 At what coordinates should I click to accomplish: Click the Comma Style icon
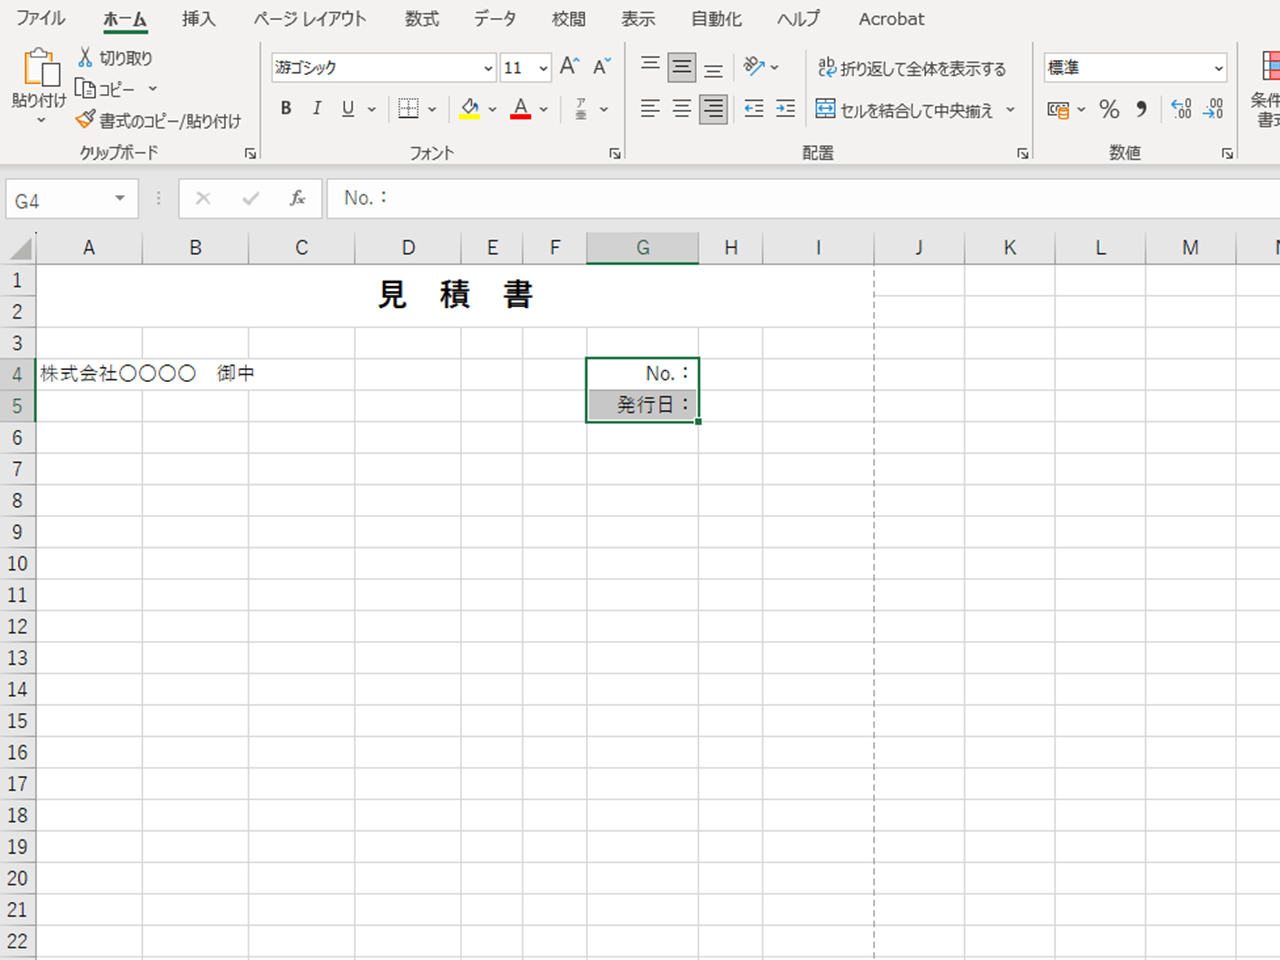pos(1141,109)
